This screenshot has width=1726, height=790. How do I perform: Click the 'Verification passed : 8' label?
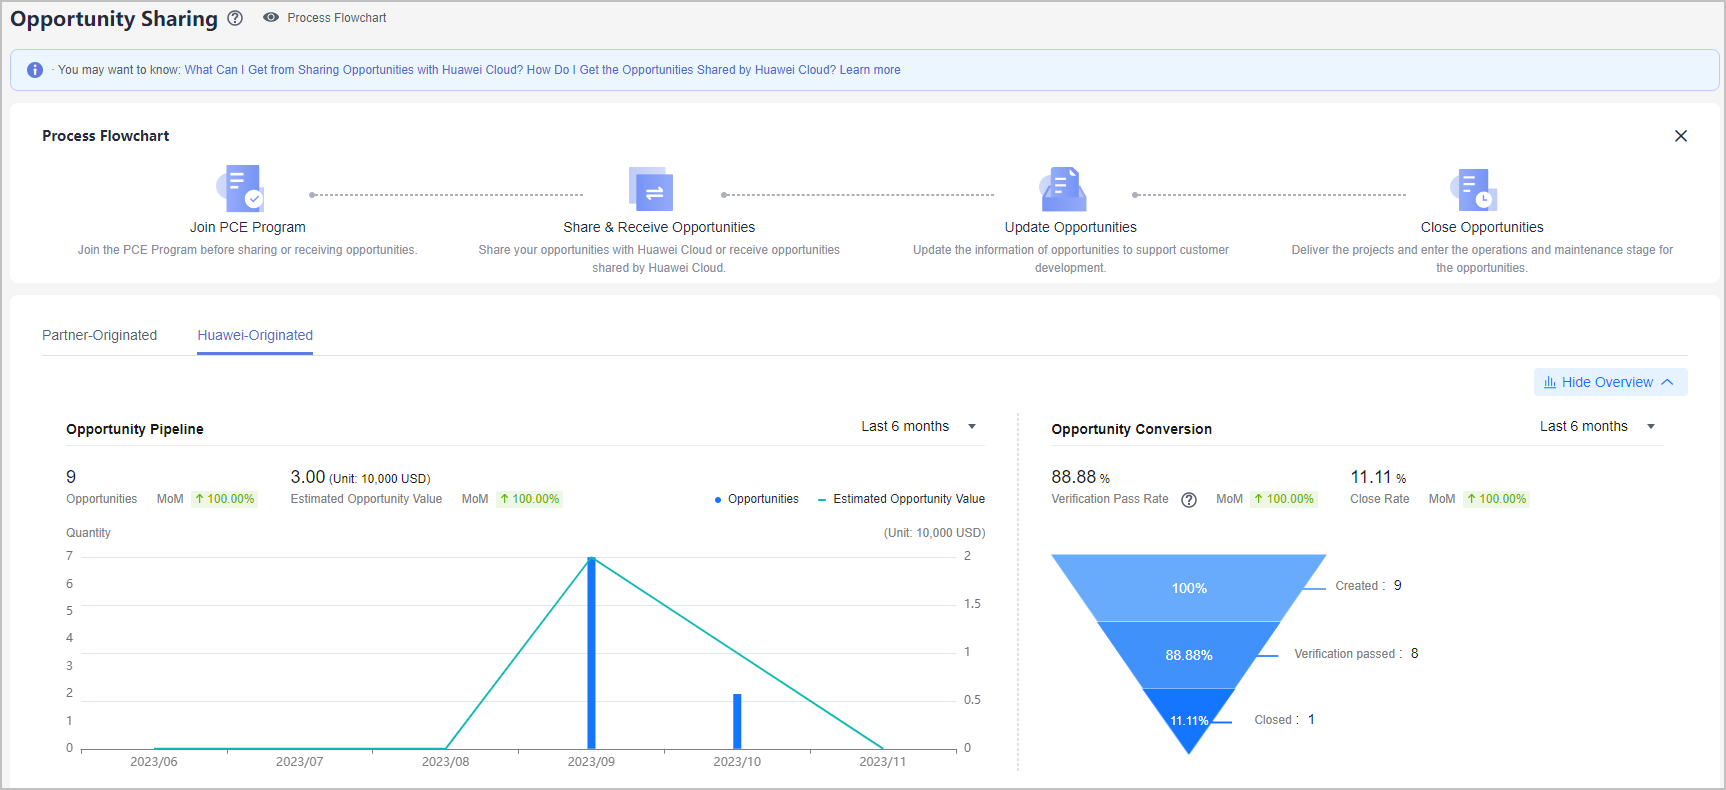(x=1357, y=654)
